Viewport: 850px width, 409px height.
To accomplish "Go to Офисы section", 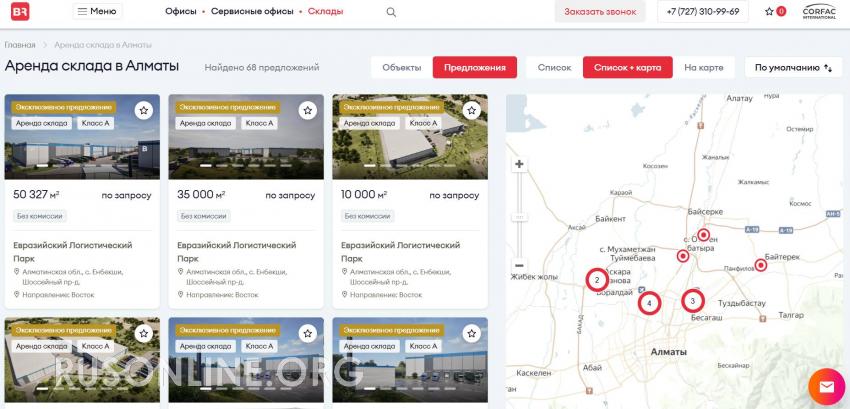I will 181,11.
